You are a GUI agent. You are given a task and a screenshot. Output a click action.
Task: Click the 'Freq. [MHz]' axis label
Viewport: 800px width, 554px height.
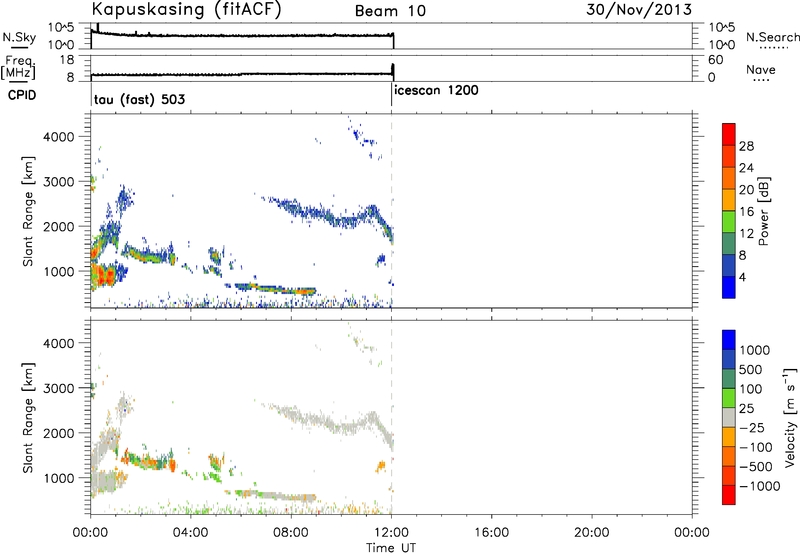click(x=18, y=68)
